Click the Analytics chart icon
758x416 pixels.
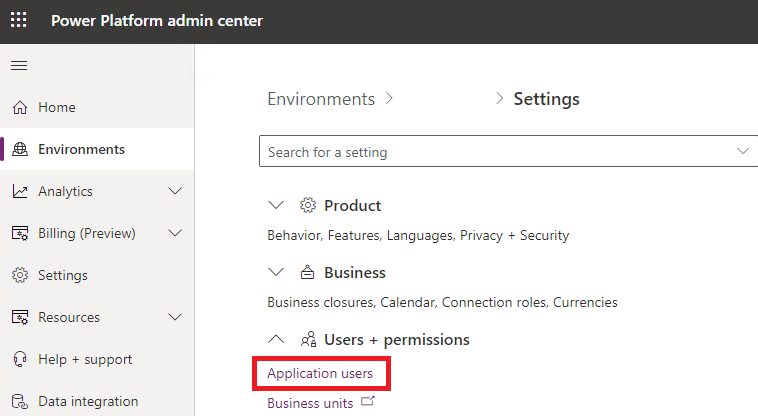point(20,191)
